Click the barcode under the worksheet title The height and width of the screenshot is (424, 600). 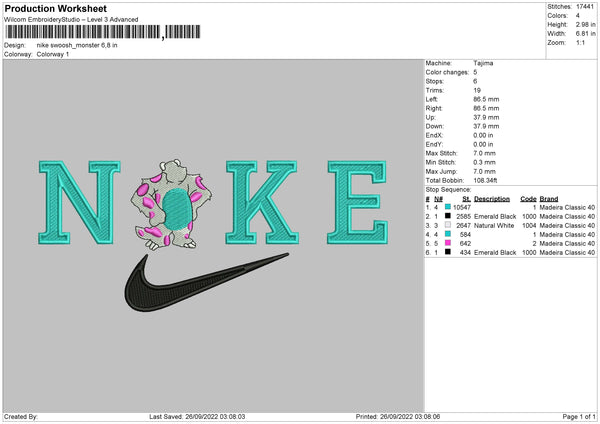(x=102, y=32)
